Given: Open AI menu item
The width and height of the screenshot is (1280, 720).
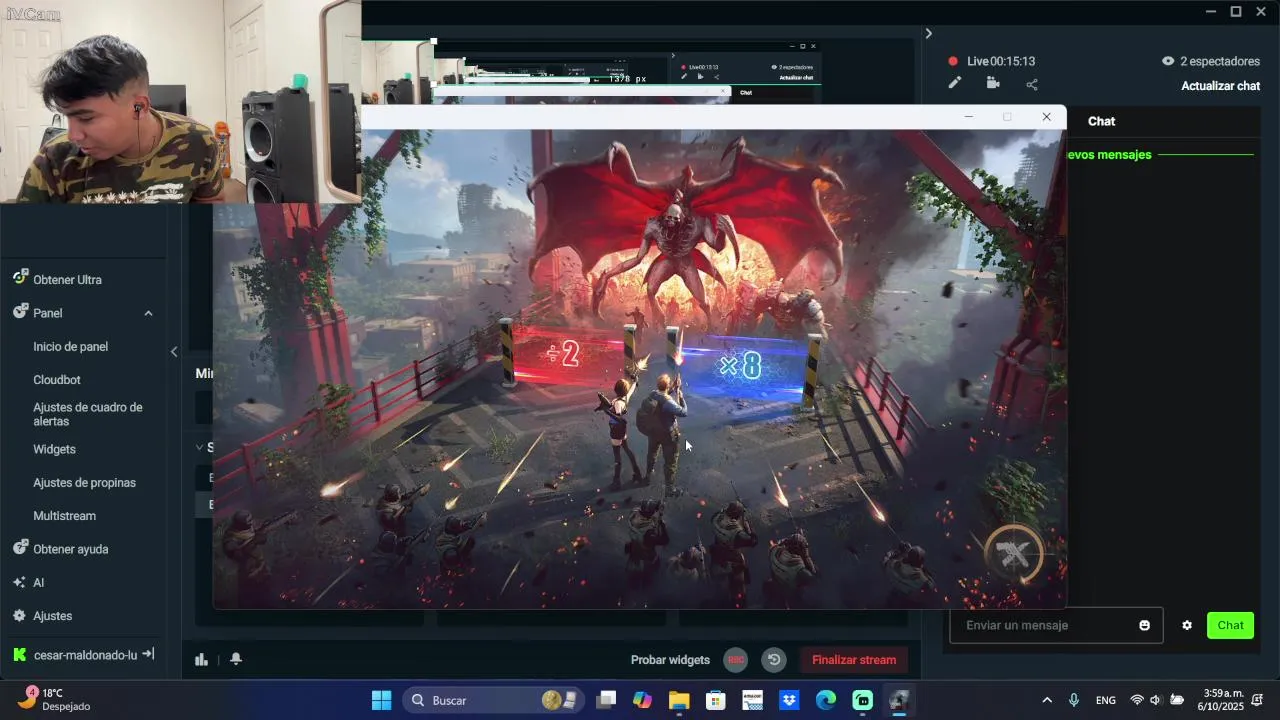Looking at the screenshot, I should 38,583.
